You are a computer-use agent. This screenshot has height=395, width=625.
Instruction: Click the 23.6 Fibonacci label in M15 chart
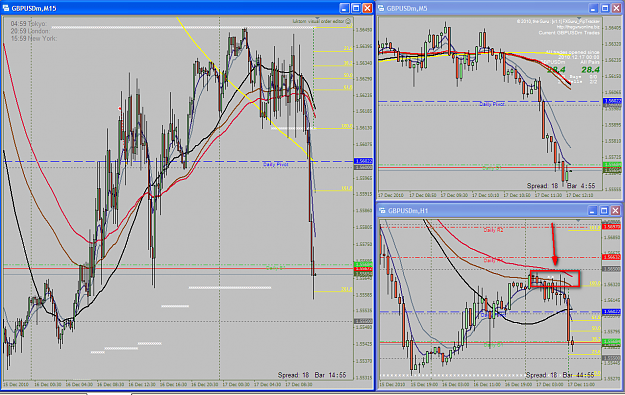[x=348, y=48]
